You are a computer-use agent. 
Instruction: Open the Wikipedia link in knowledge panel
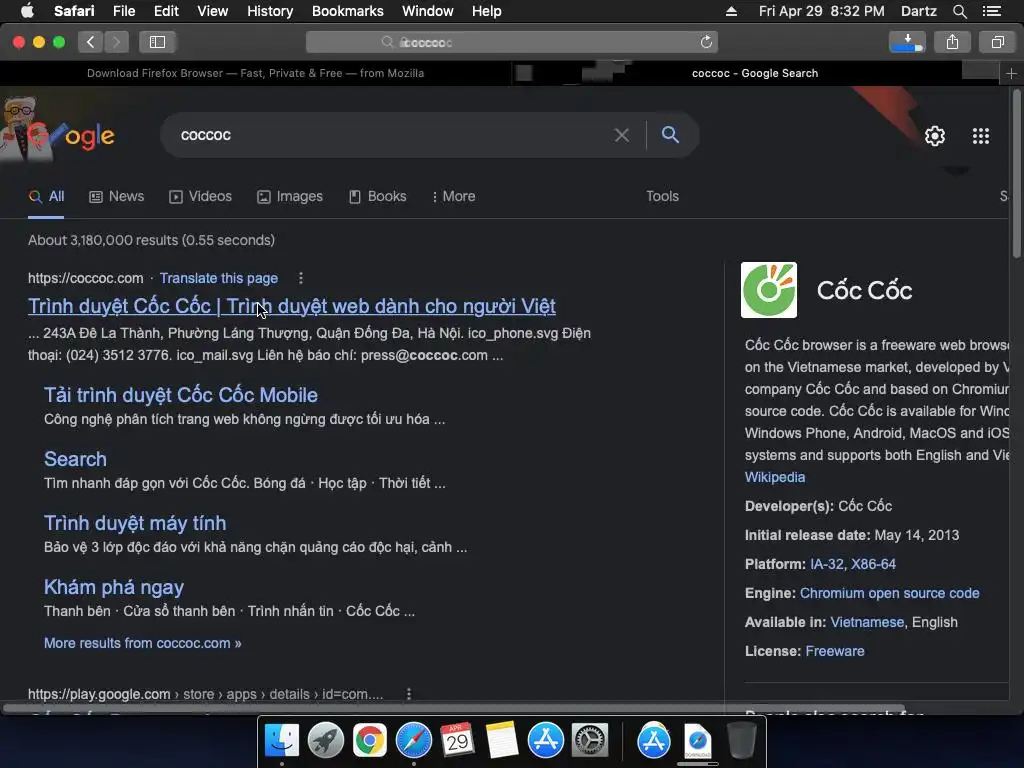point(775,477)
